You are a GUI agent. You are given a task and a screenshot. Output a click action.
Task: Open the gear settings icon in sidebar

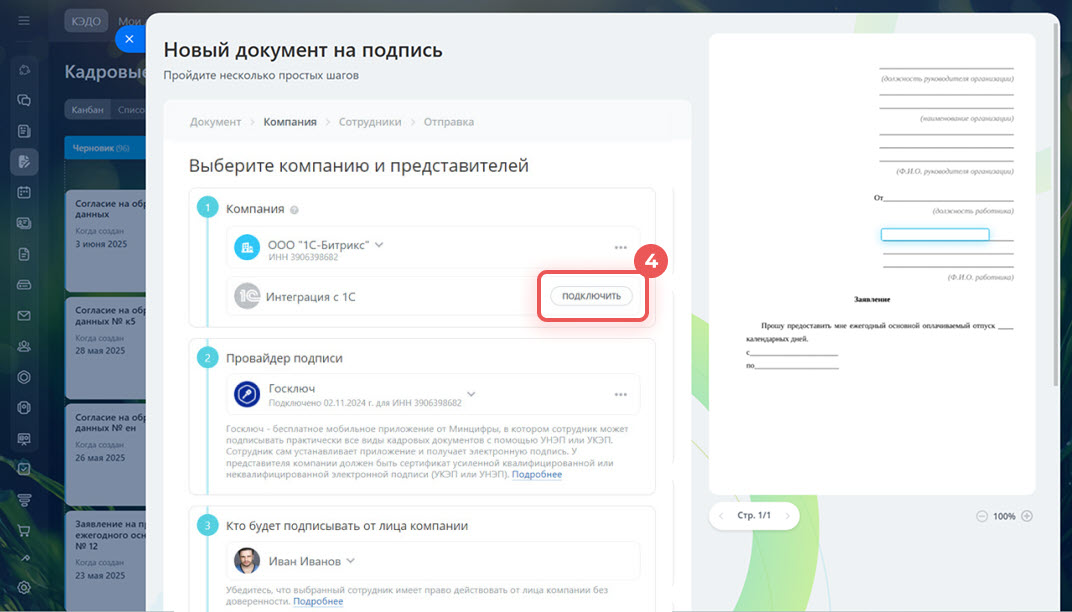click(x=24, y=587)
